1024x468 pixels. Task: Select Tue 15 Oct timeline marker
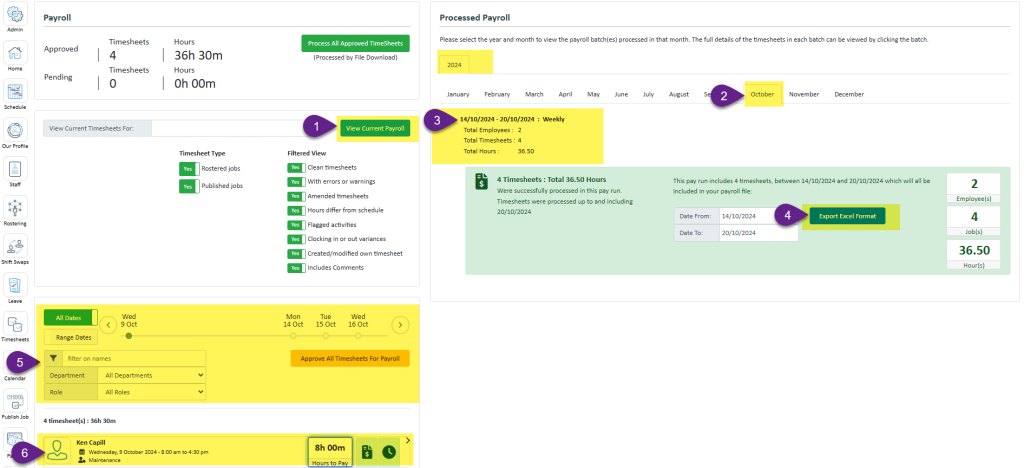pos(325,335)
